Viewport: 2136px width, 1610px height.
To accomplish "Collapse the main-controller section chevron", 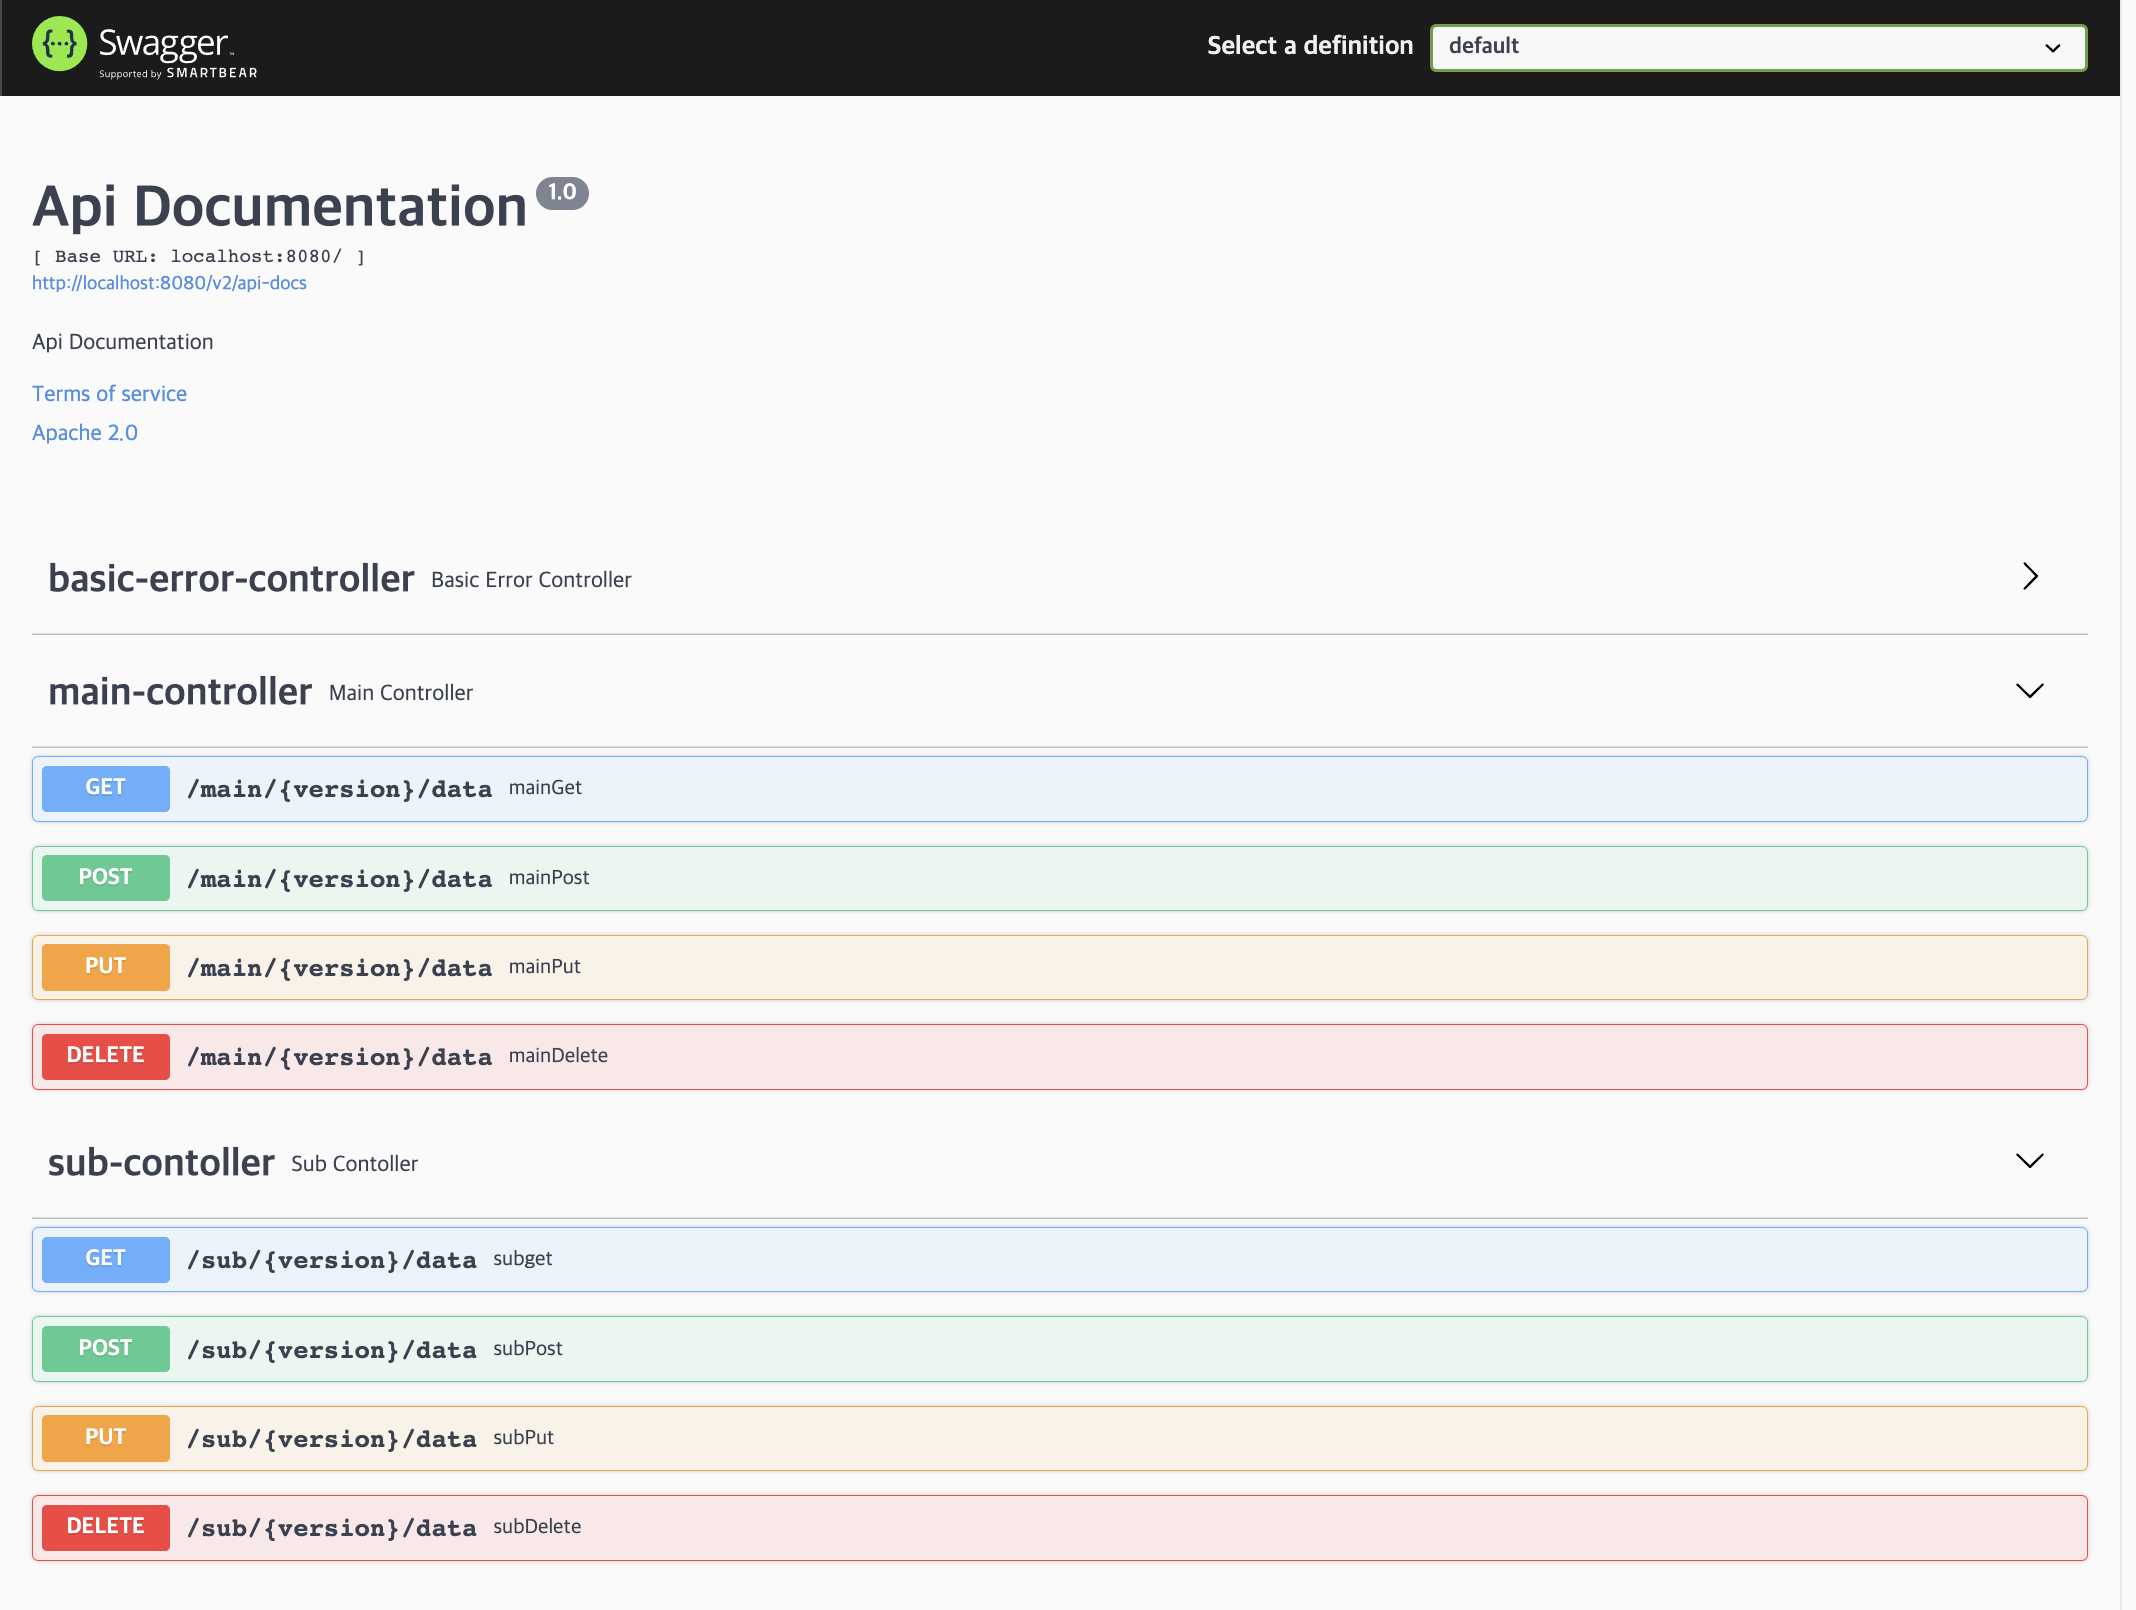I will coord(2029,691).
